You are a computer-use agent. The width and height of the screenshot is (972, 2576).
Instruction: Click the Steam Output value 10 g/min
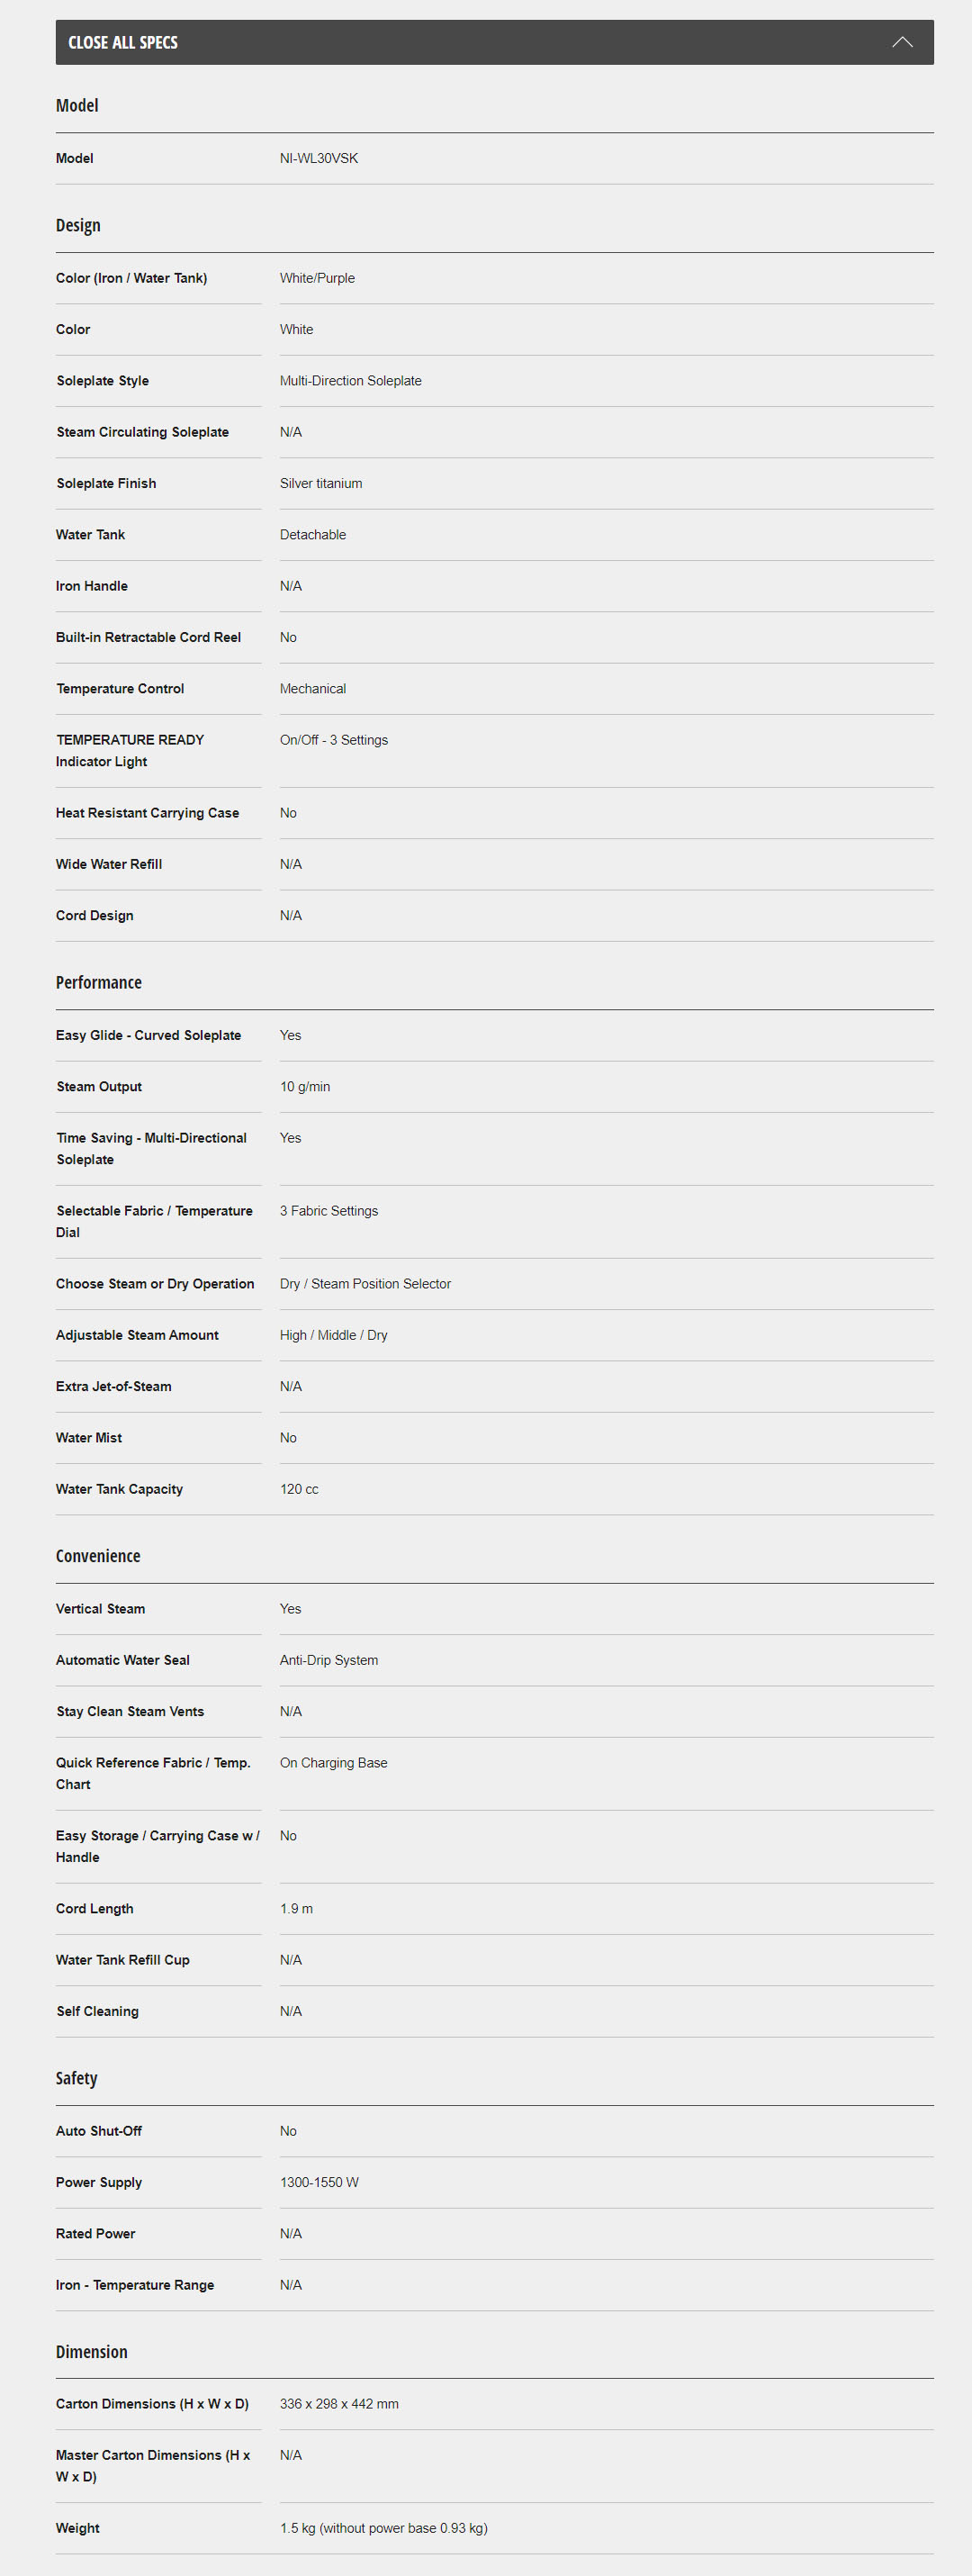[x=305, y=1087]
